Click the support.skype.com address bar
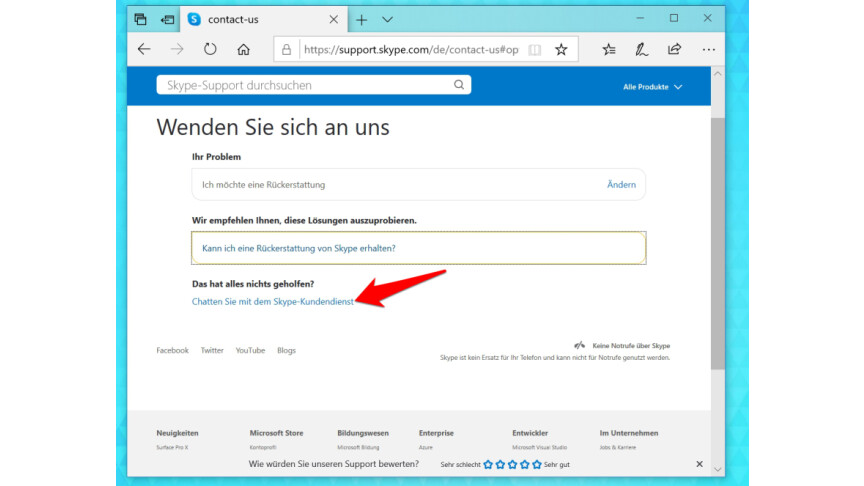864x486 pixels. coord(411,50)
